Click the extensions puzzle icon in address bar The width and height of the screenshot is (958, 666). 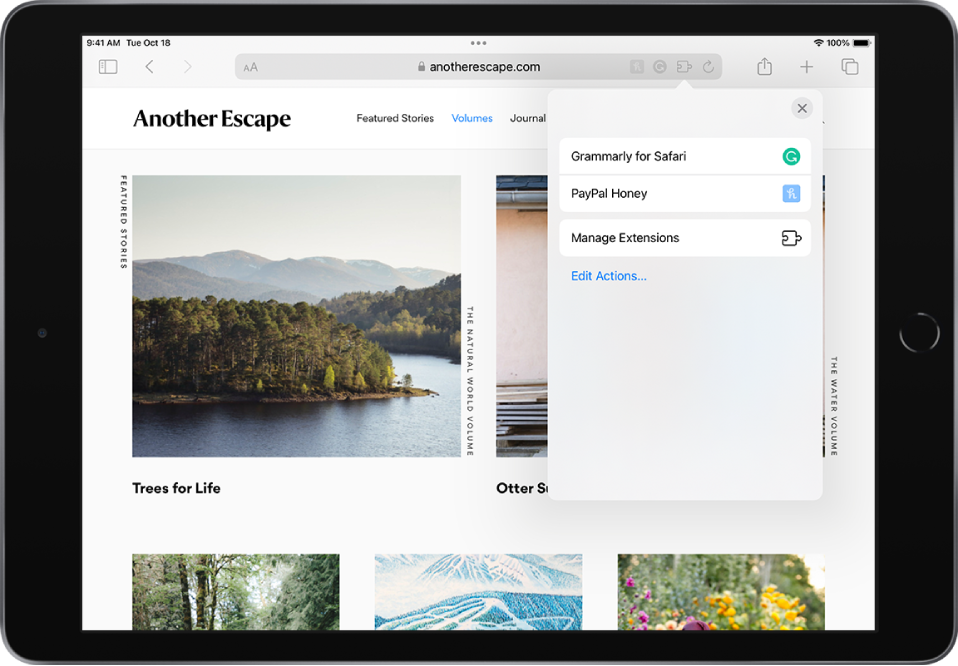[x=684, y=67]
